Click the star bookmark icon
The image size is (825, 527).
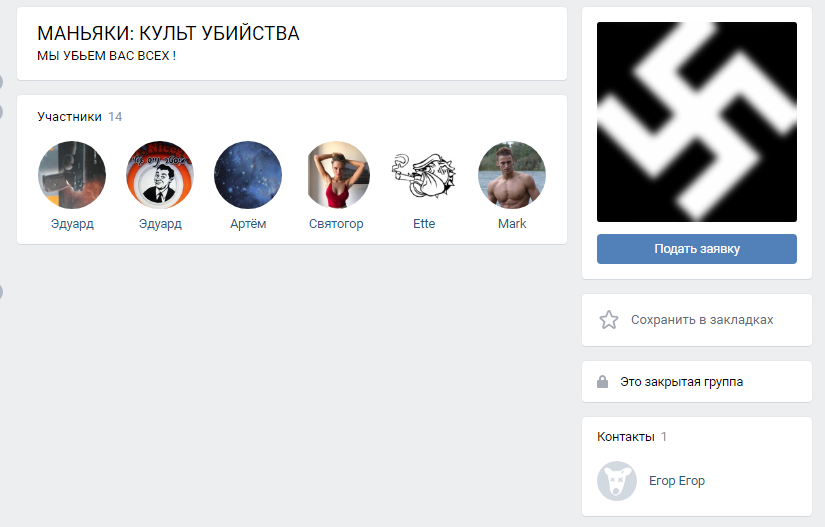[609, 320]
